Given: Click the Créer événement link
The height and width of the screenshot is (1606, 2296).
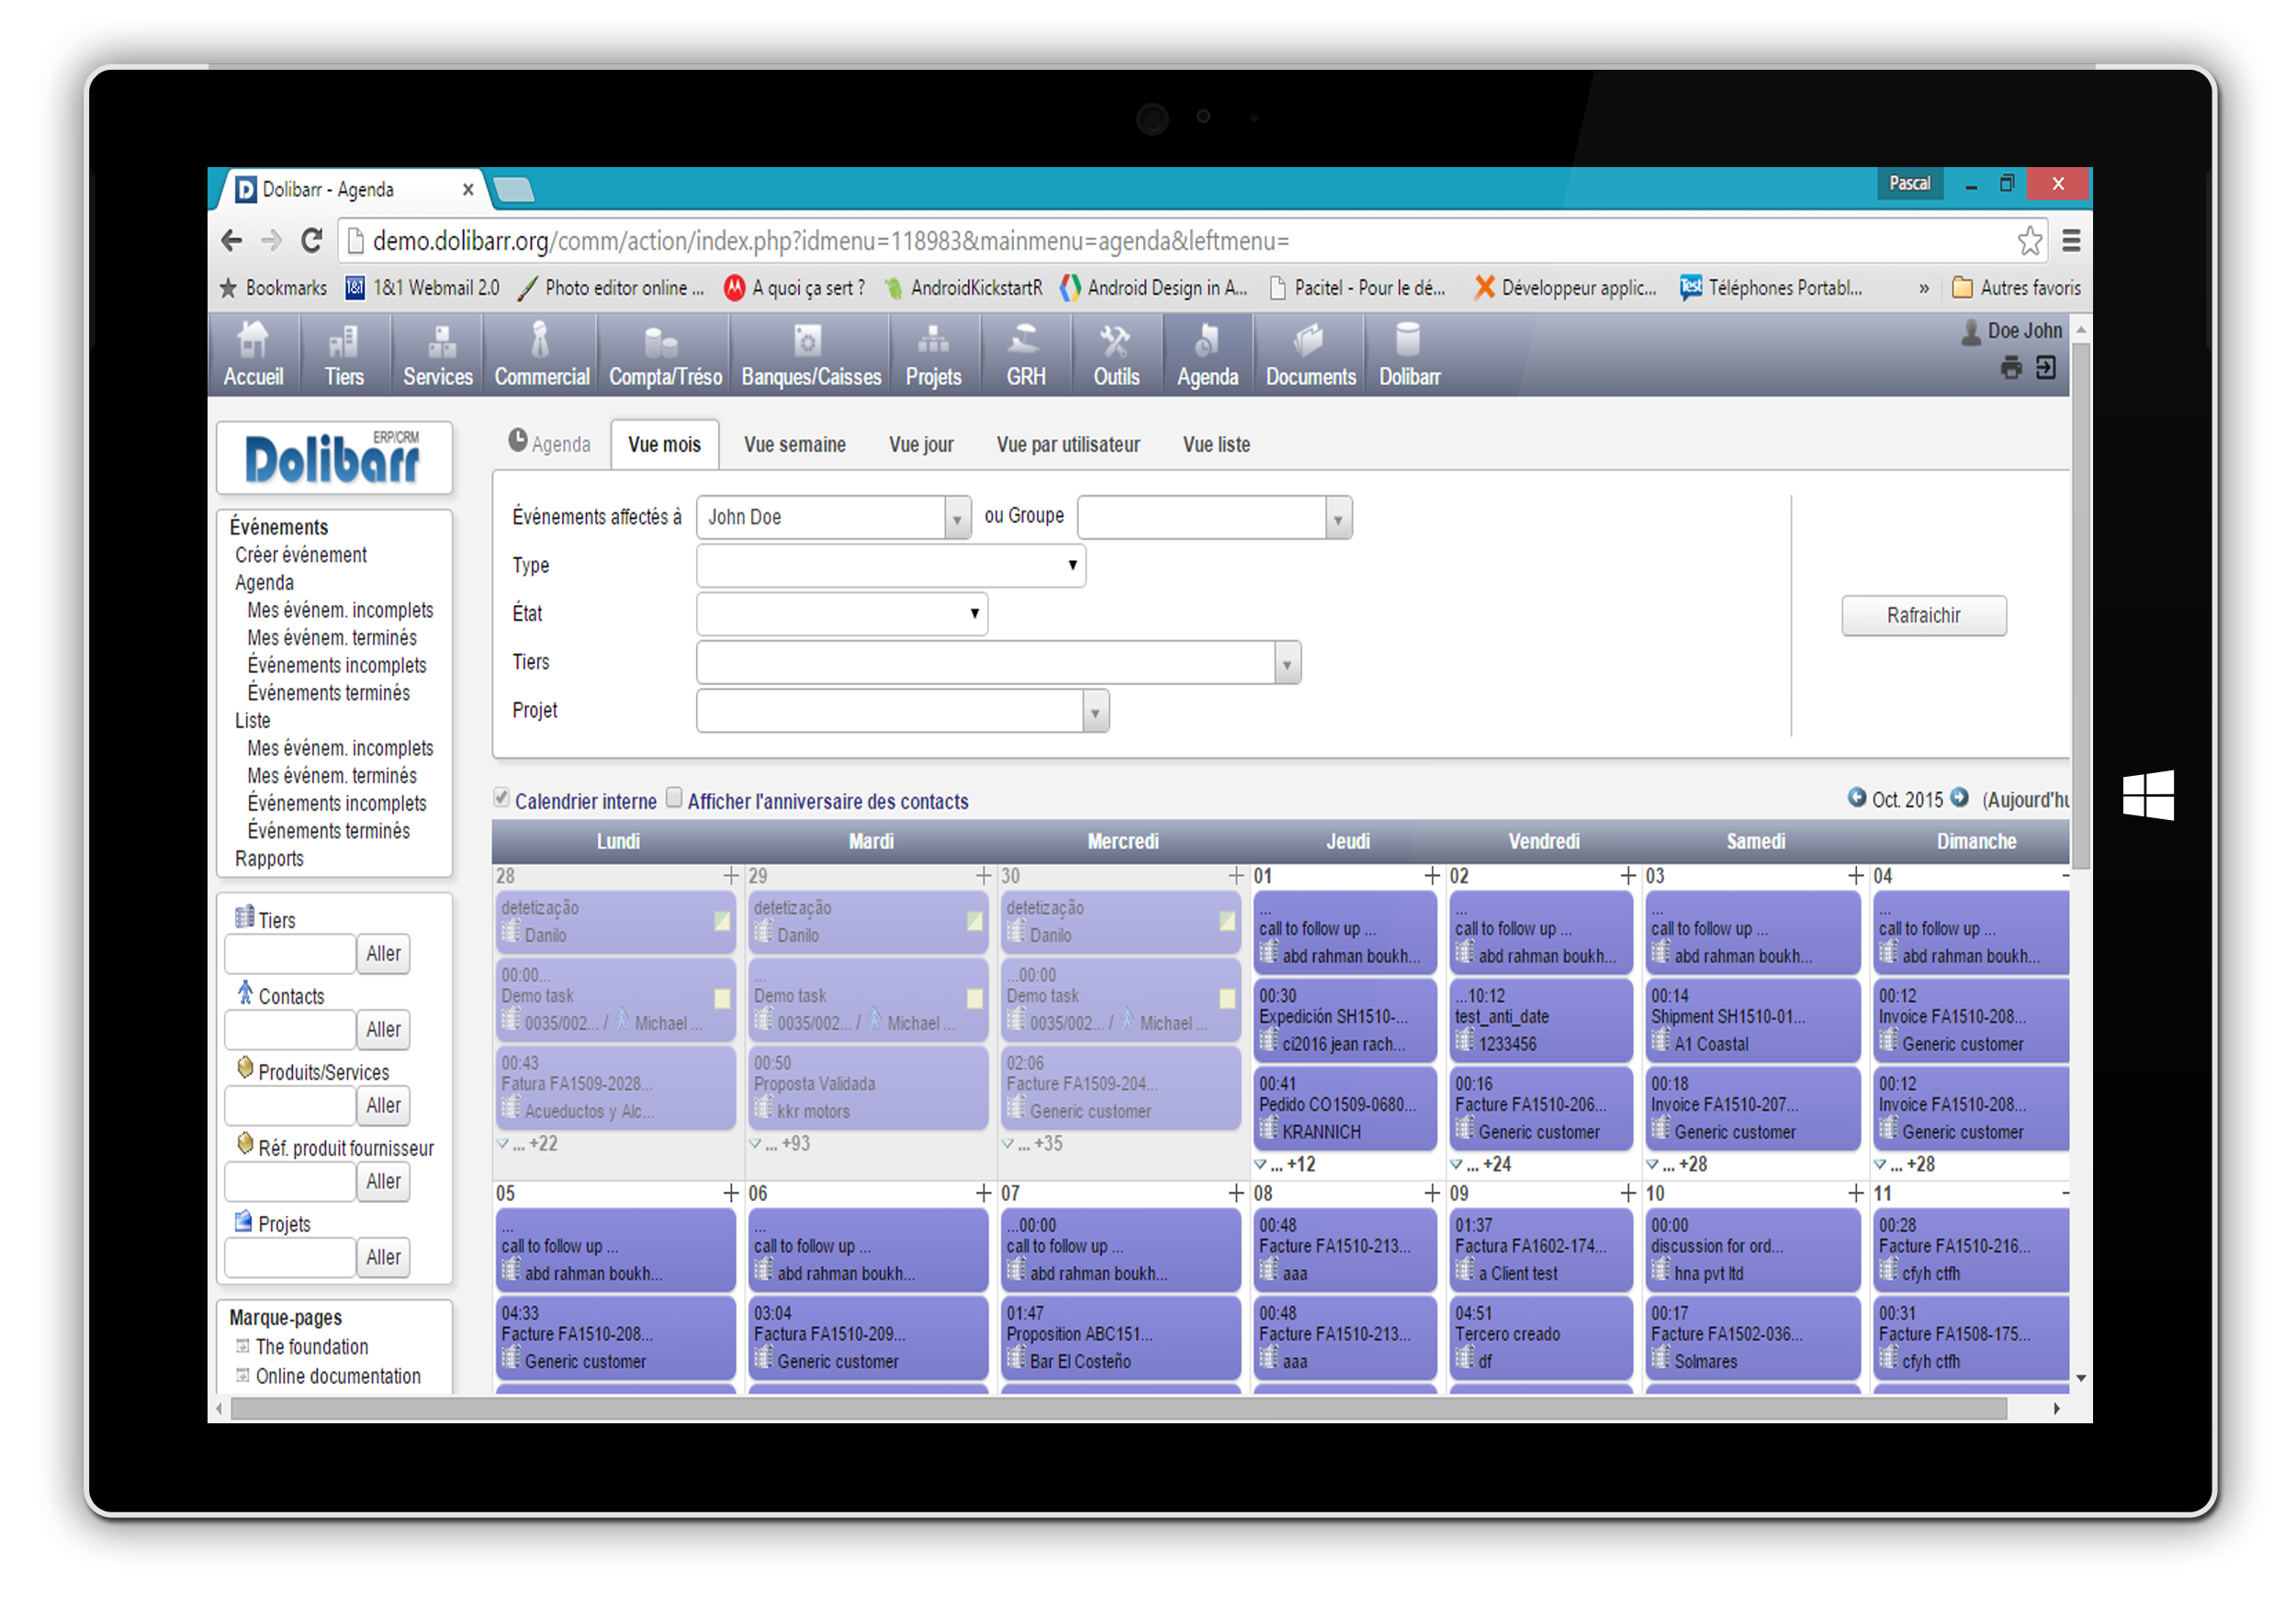Looking at the screenshot, I should [x=300, y=555].
